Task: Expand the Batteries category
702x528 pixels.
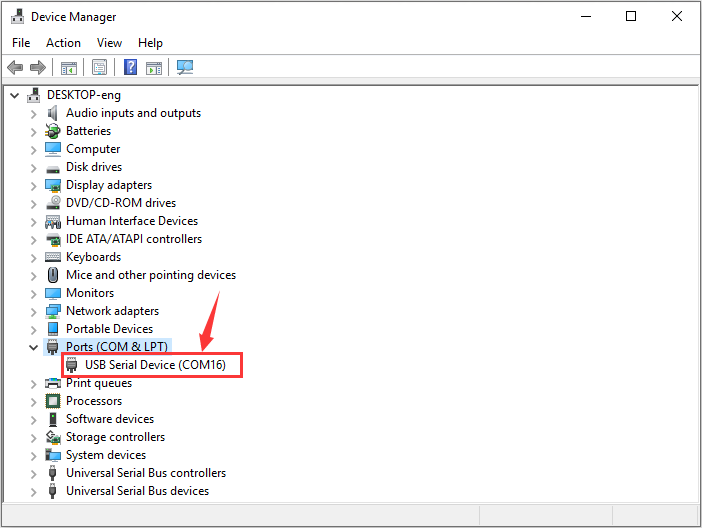Action: coord(34,132)
